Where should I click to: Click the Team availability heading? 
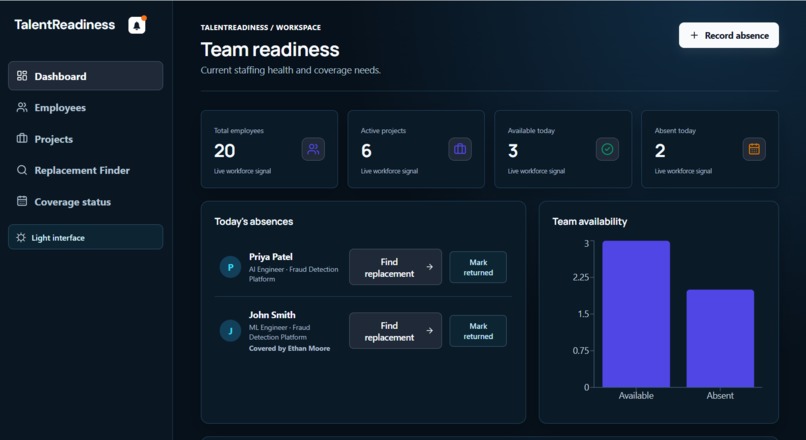click(x=590, y=222)
